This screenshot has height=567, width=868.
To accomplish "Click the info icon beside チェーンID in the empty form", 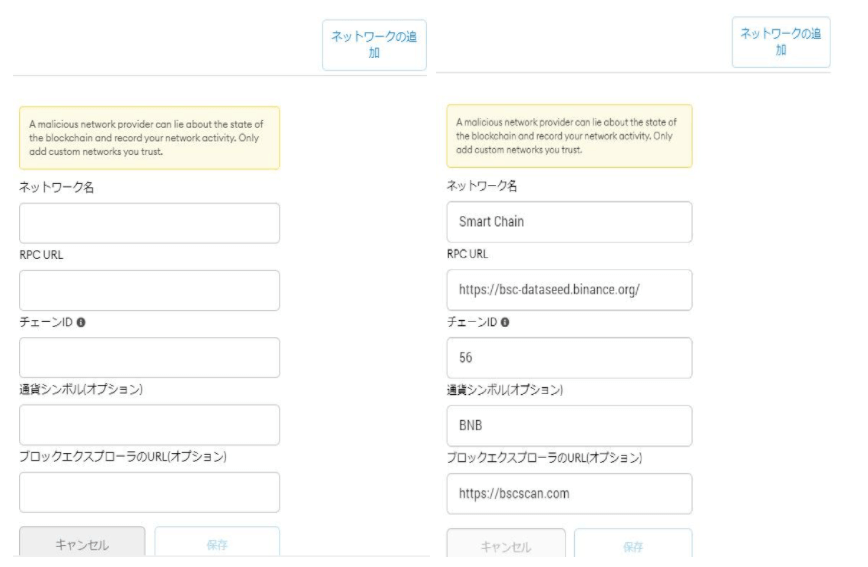I will pos(79,322).
